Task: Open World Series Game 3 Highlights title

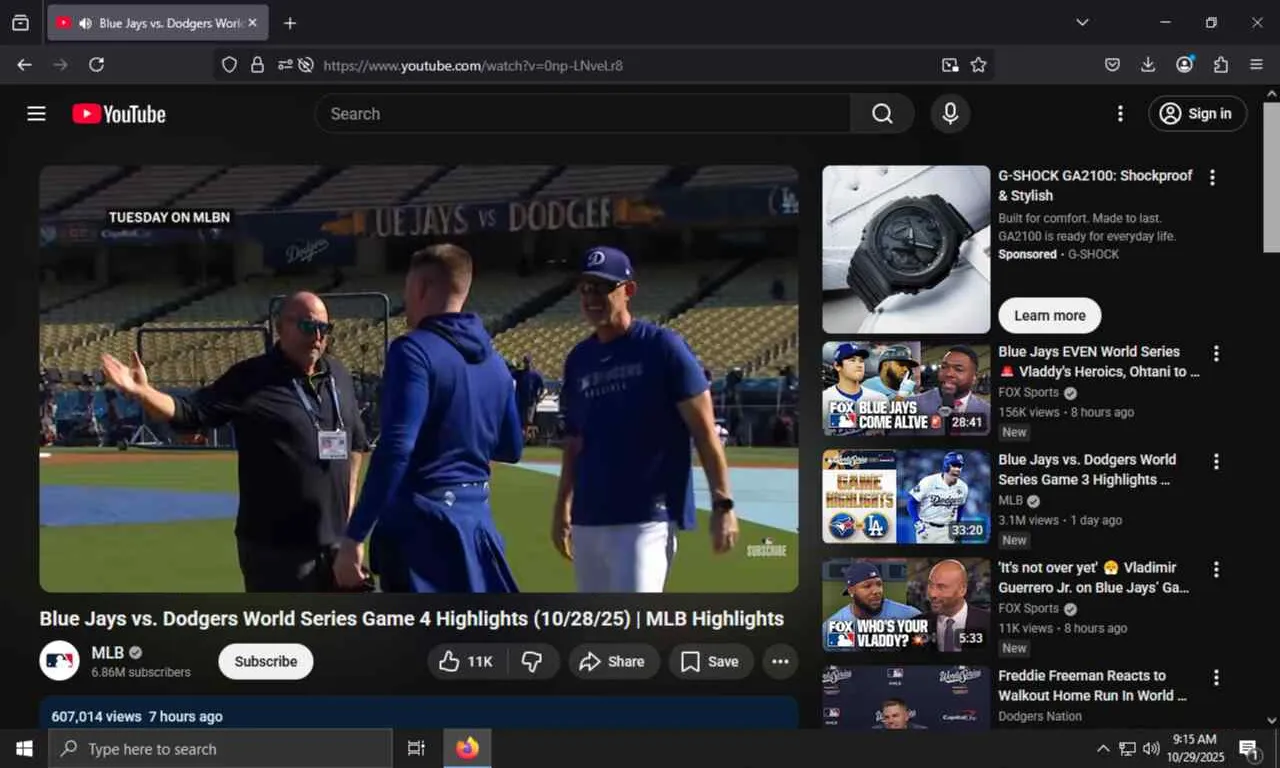Action: (x=1087, y=470)
